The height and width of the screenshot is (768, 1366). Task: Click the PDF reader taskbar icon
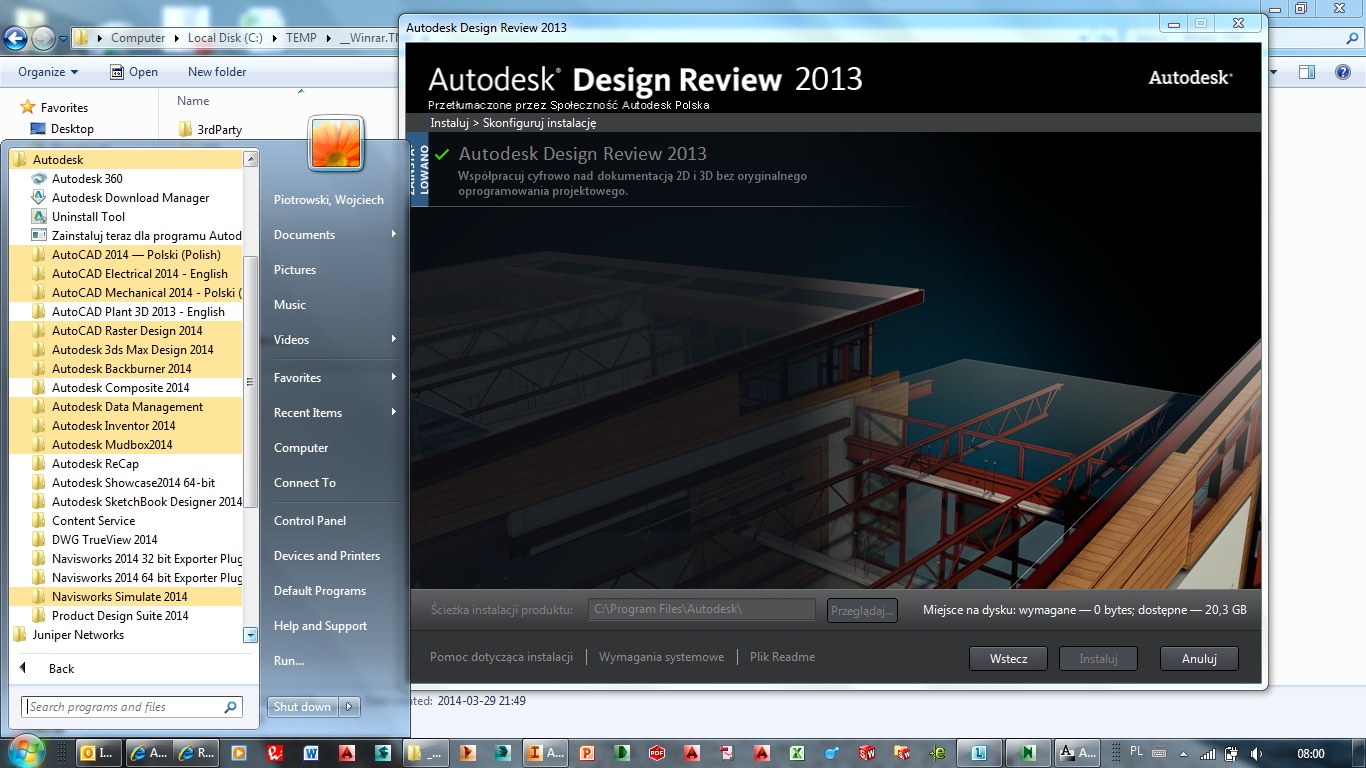(x=657, y=753)
